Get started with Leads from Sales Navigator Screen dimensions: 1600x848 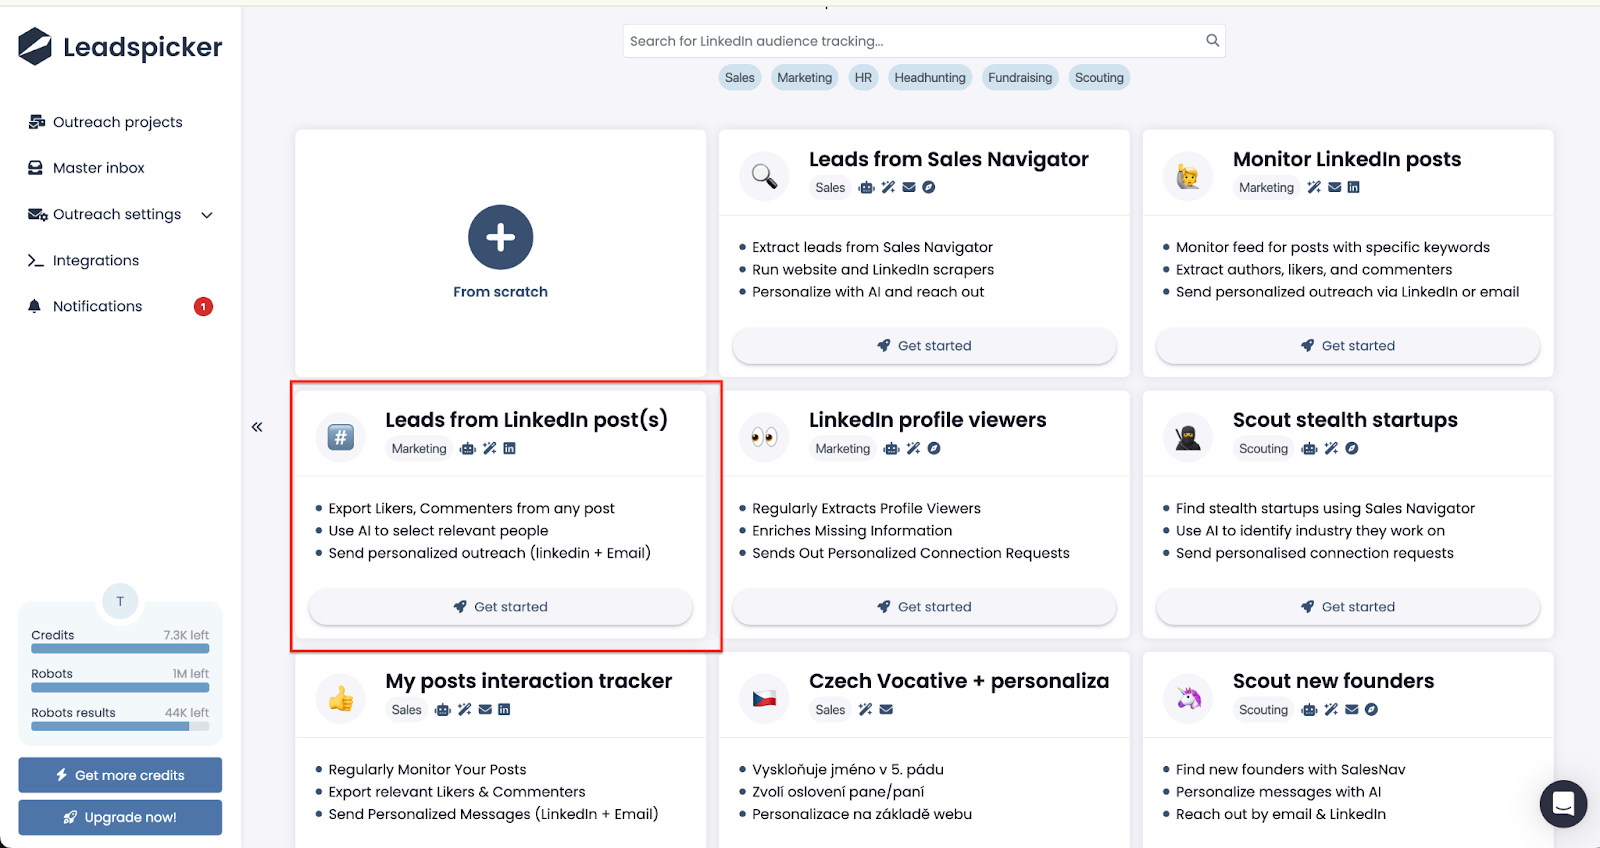click(x=924, y=346)
